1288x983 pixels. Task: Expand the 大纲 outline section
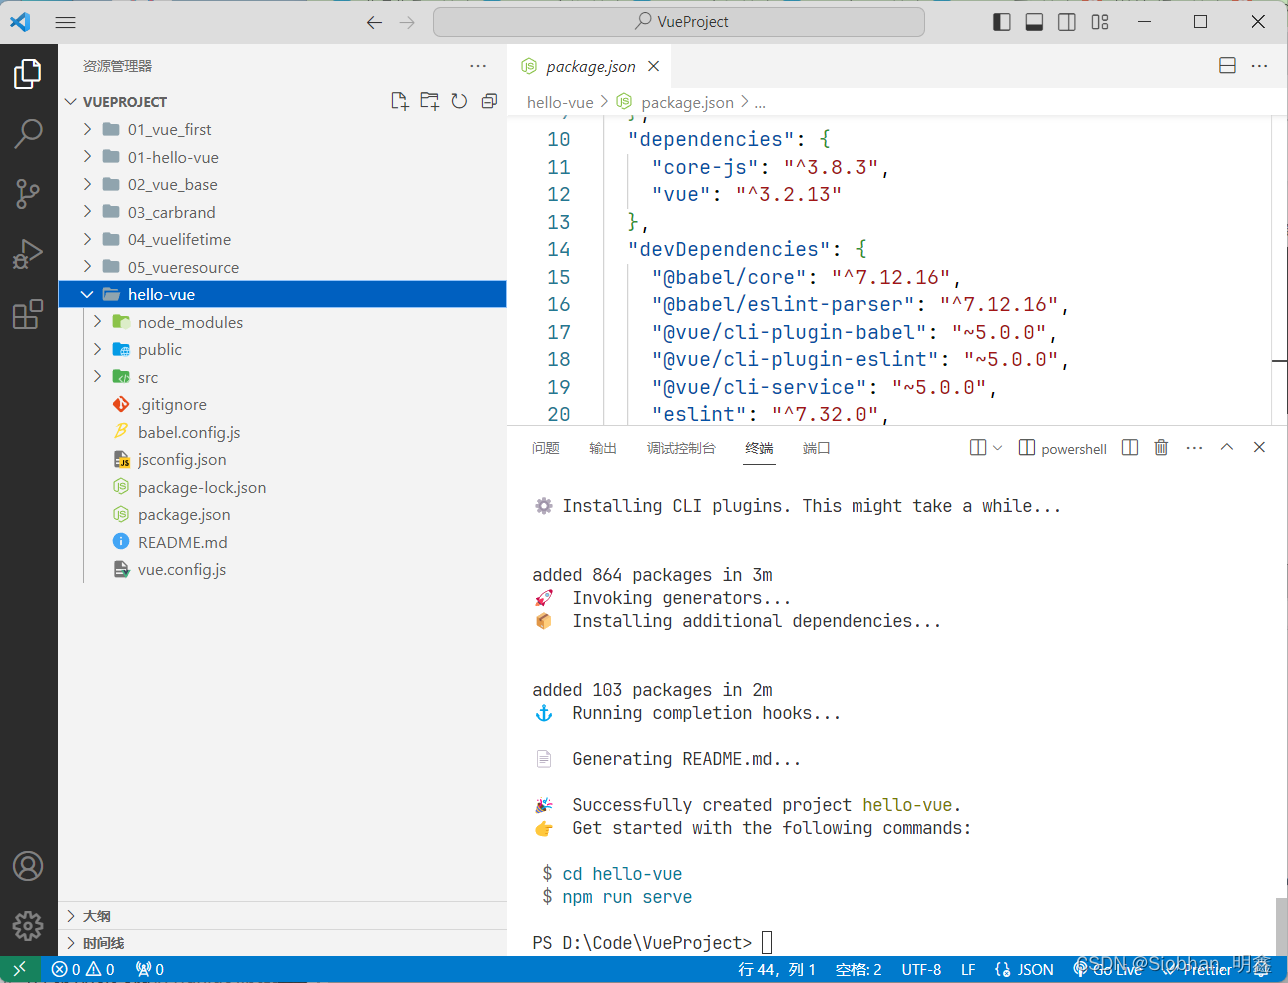tap(282, 916)
